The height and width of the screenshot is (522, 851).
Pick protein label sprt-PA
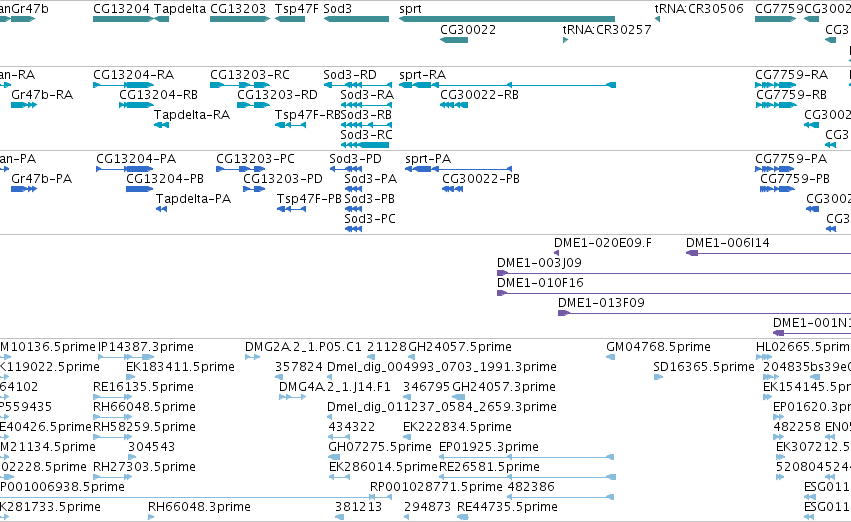pyautogui.click(x=428, y=158)
